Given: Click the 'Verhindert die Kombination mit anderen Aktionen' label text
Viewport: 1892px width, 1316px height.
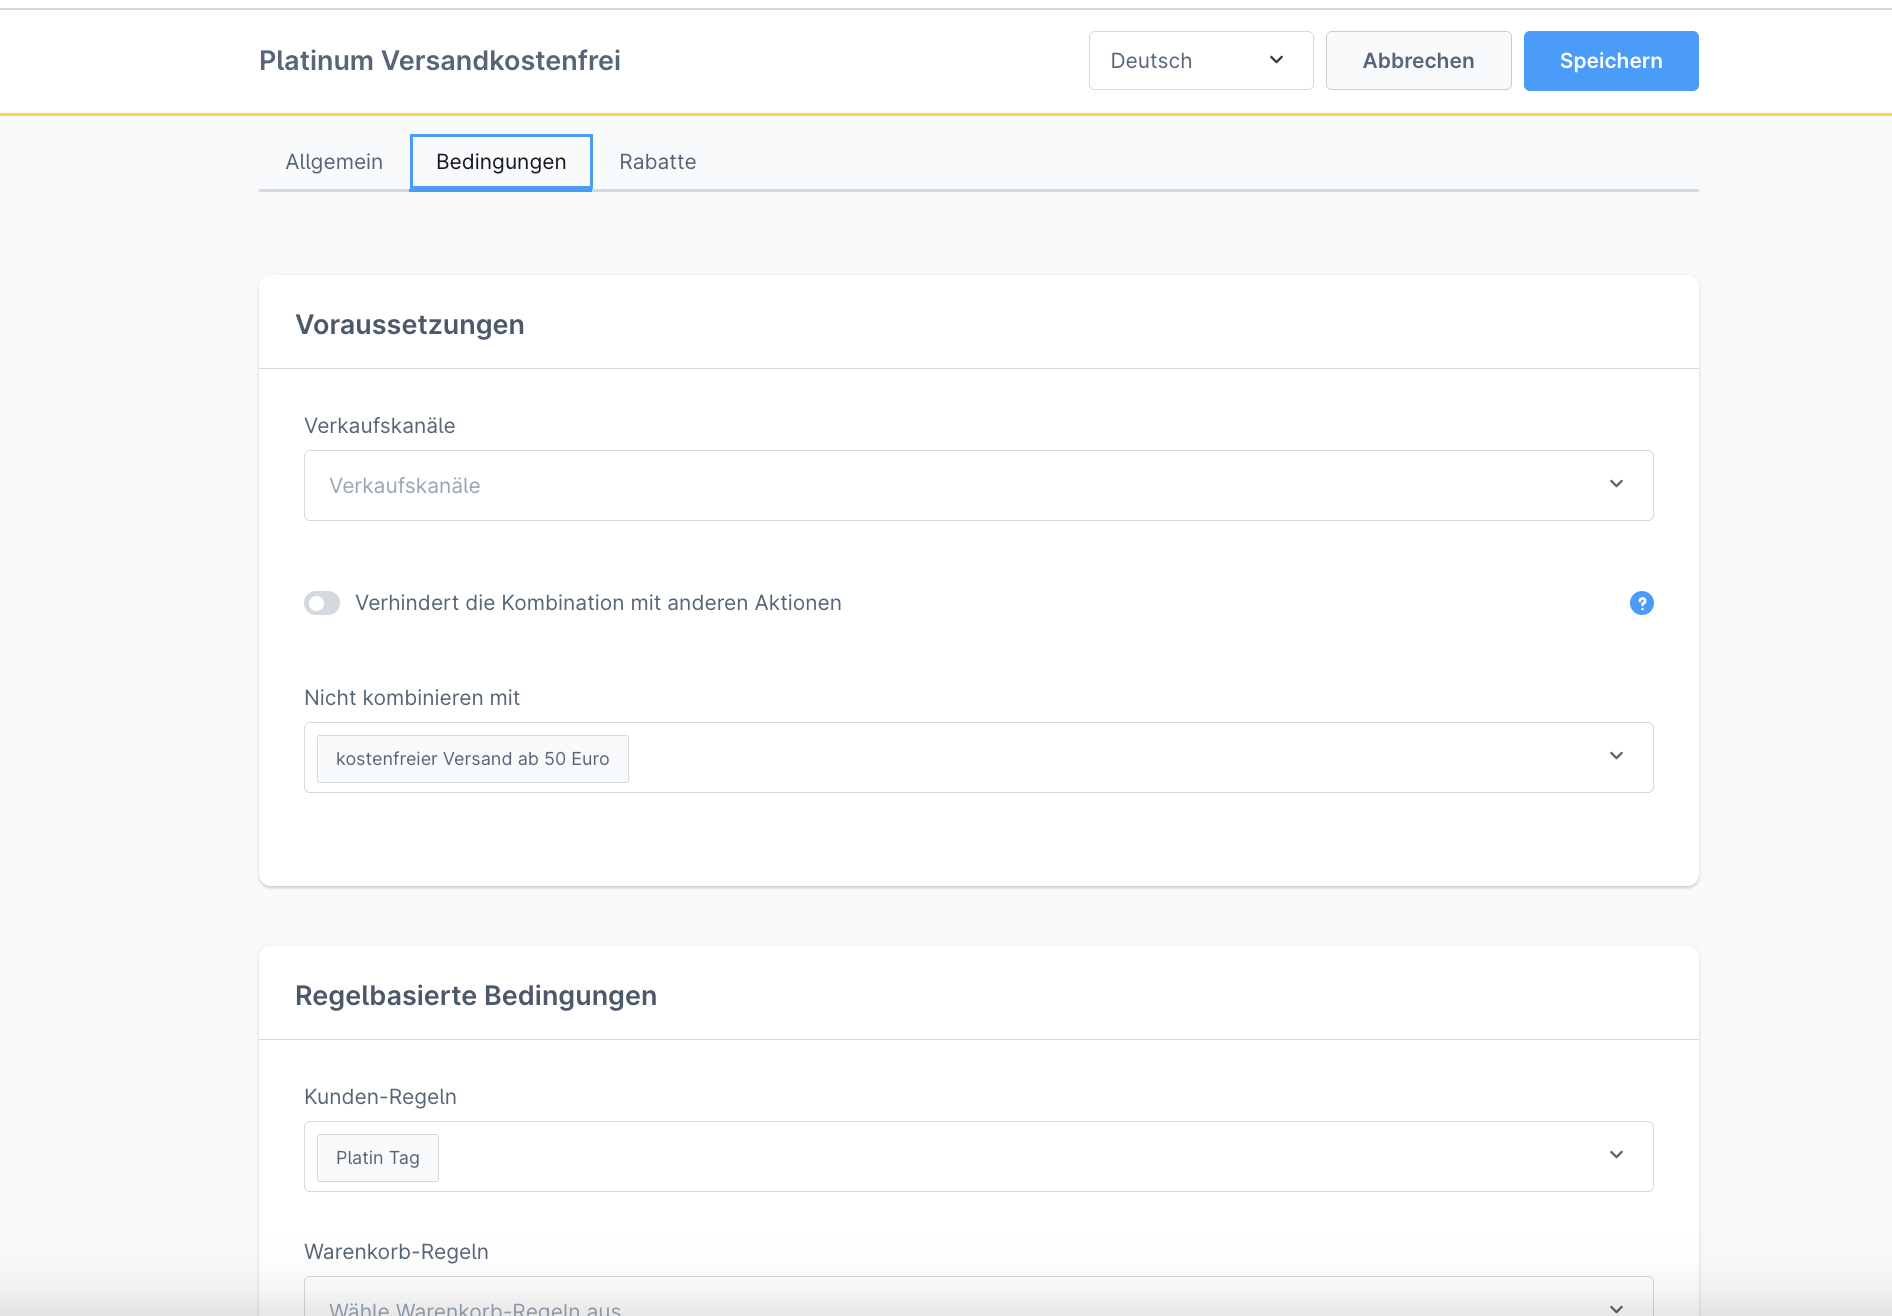Looking at the screenshot, I should [x=598, y=603].
